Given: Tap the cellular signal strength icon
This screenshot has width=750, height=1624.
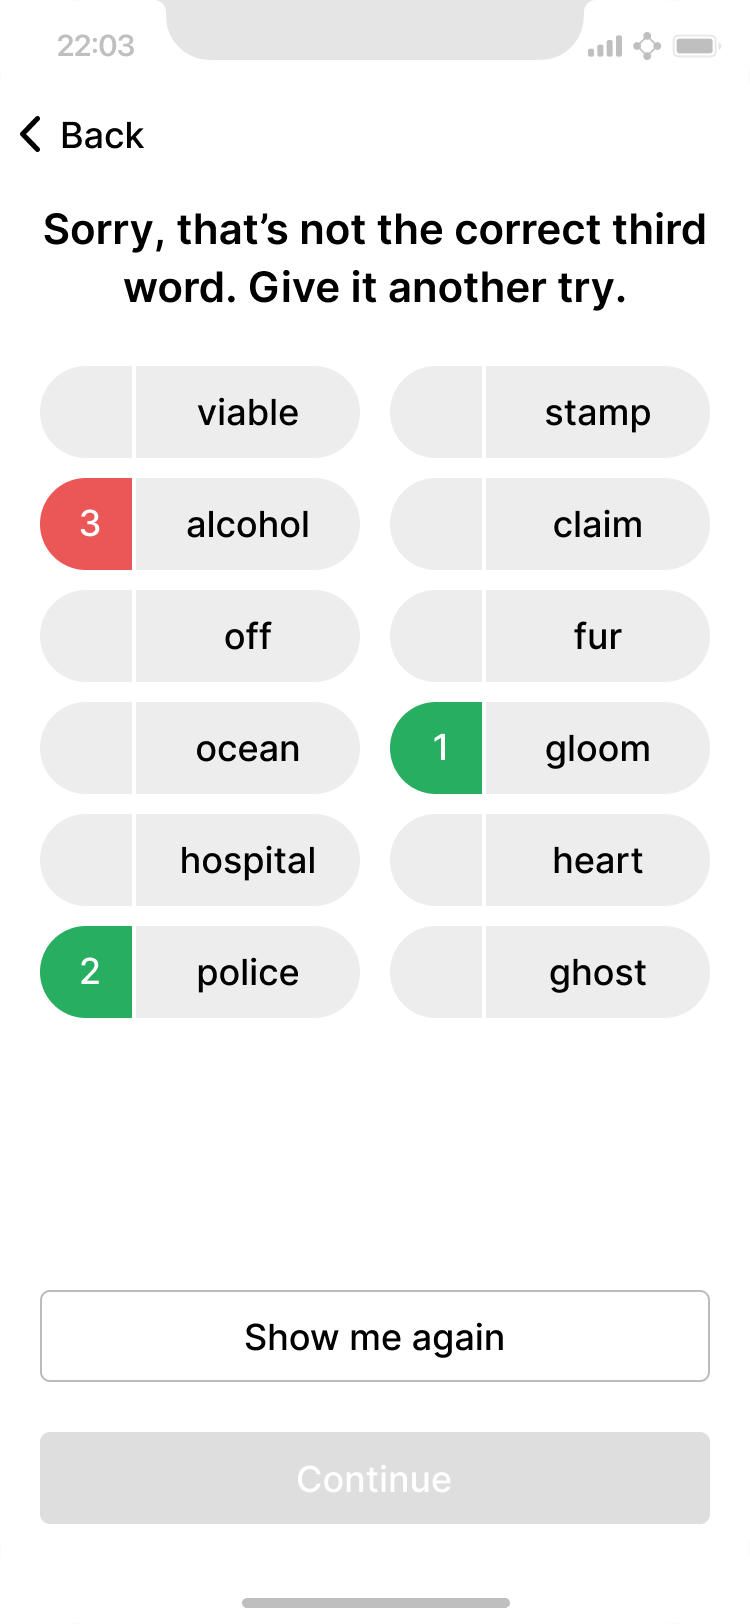Looking at the screenshot, I should (605, 46).
